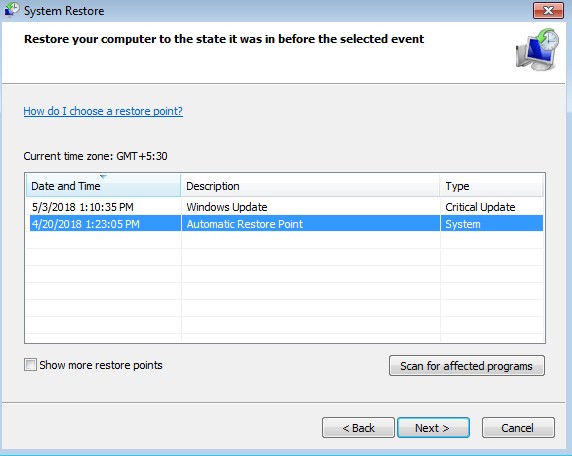Click the Windows Update description cell
The image size is (572, 456).
227,207
